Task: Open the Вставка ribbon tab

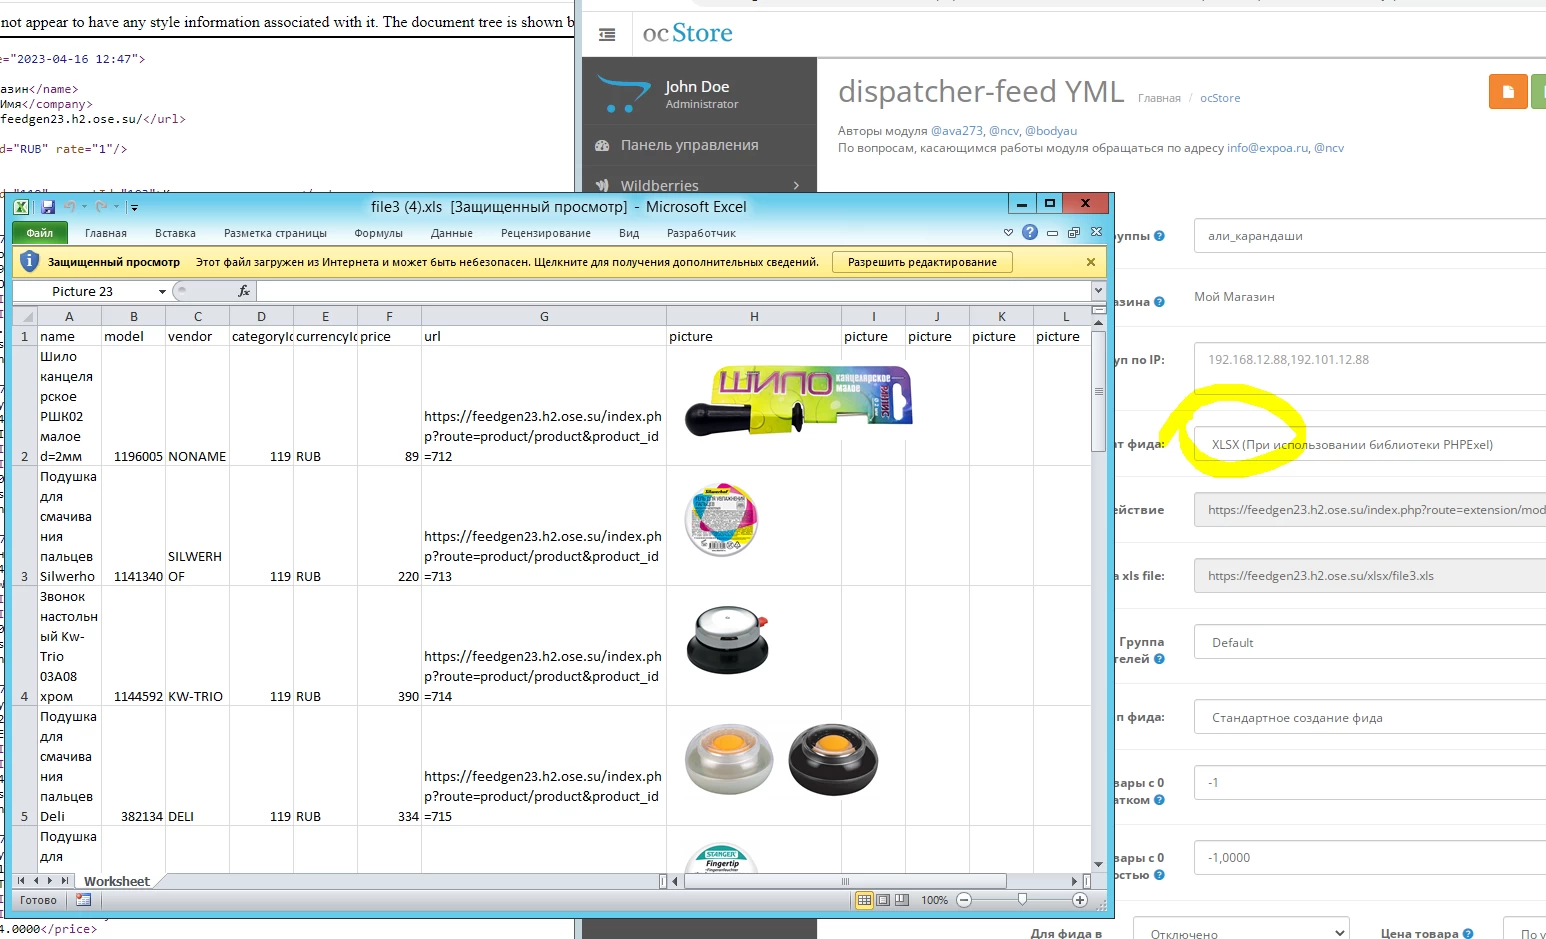Action: pyautogui.click(x=175, y=233)
